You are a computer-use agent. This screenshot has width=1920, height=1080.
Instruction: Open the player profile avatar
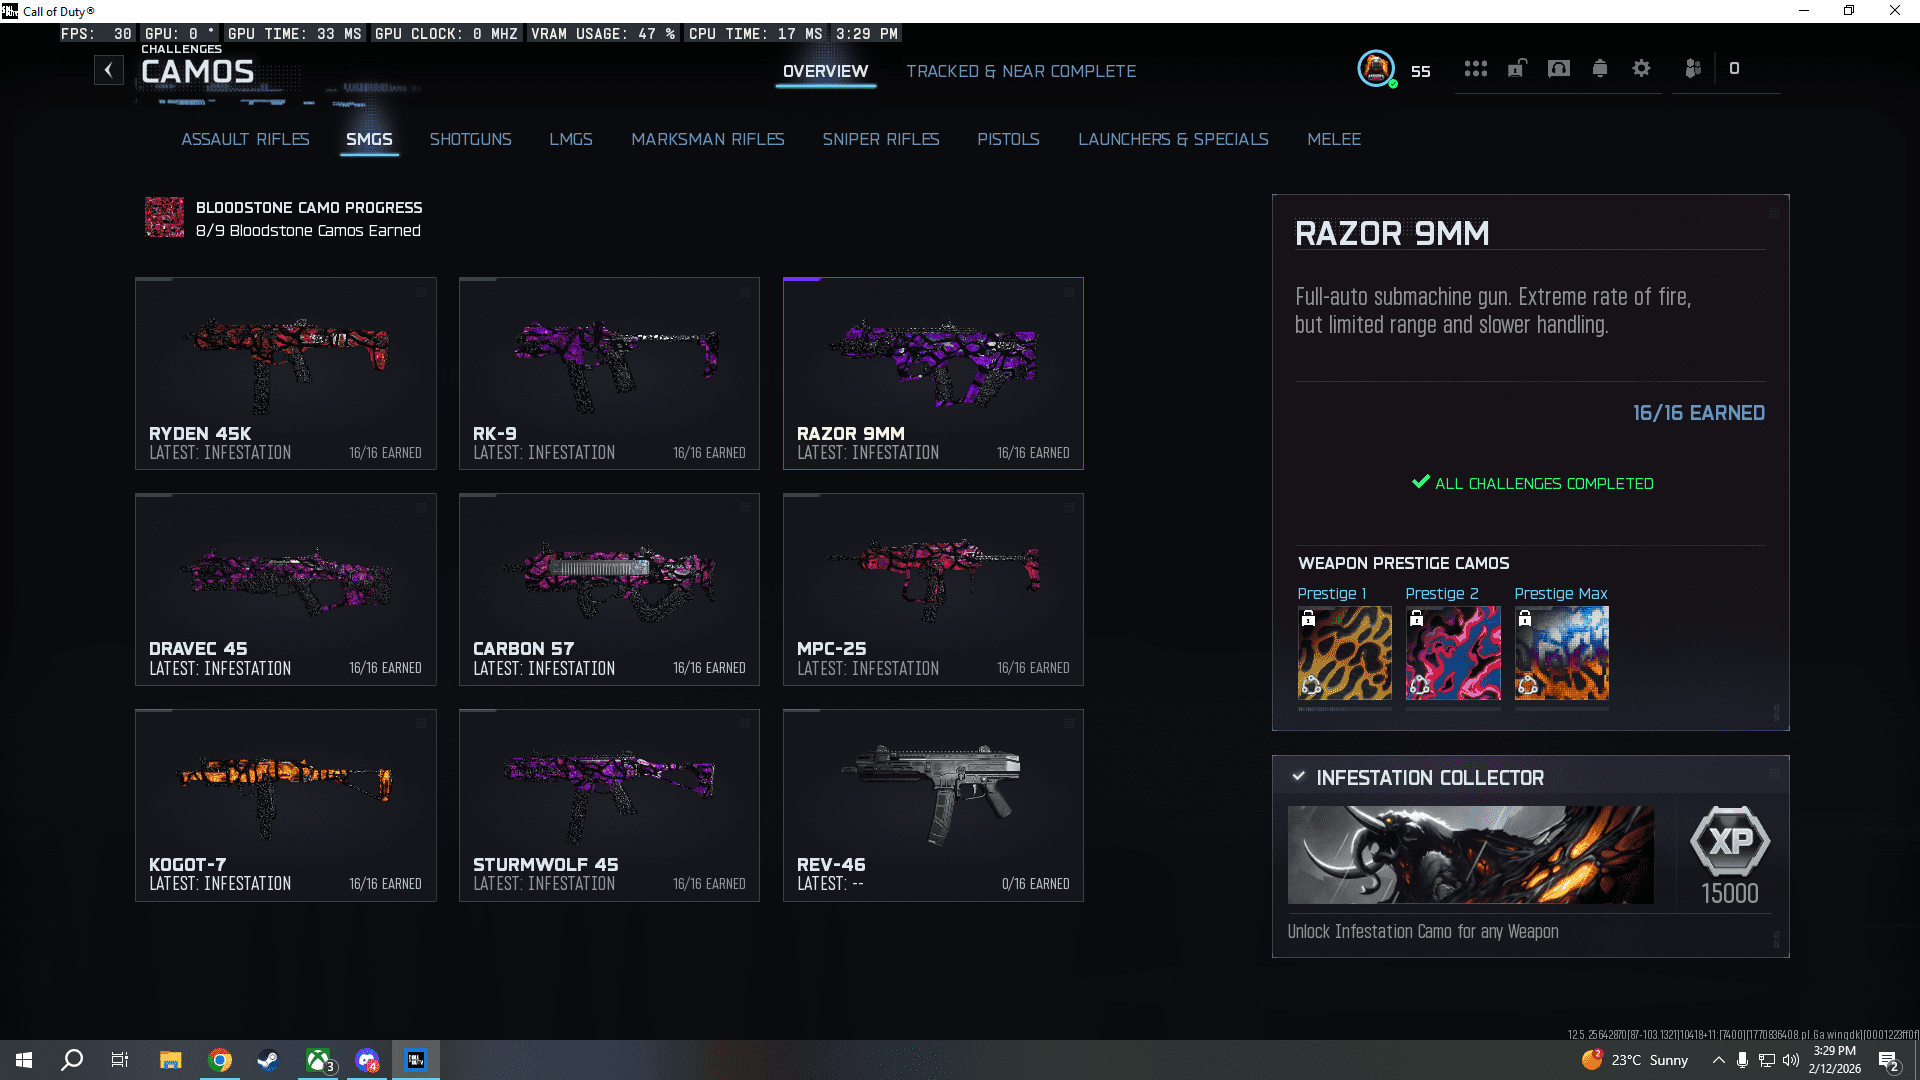[1376, 69]
